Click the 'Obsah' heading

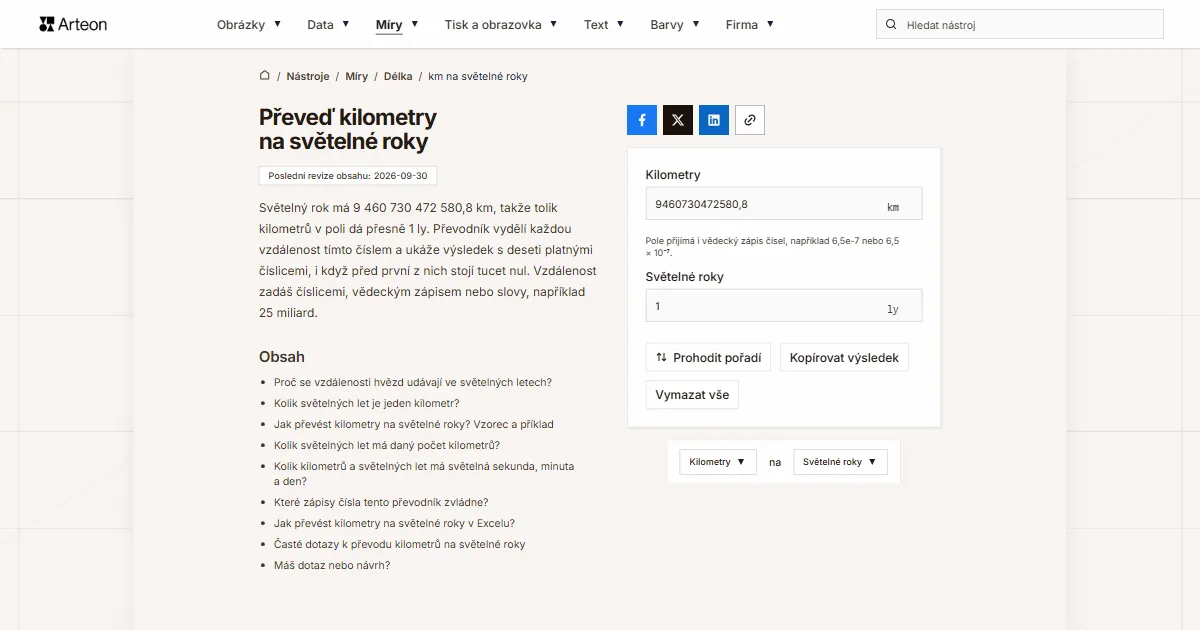[282, 357]
